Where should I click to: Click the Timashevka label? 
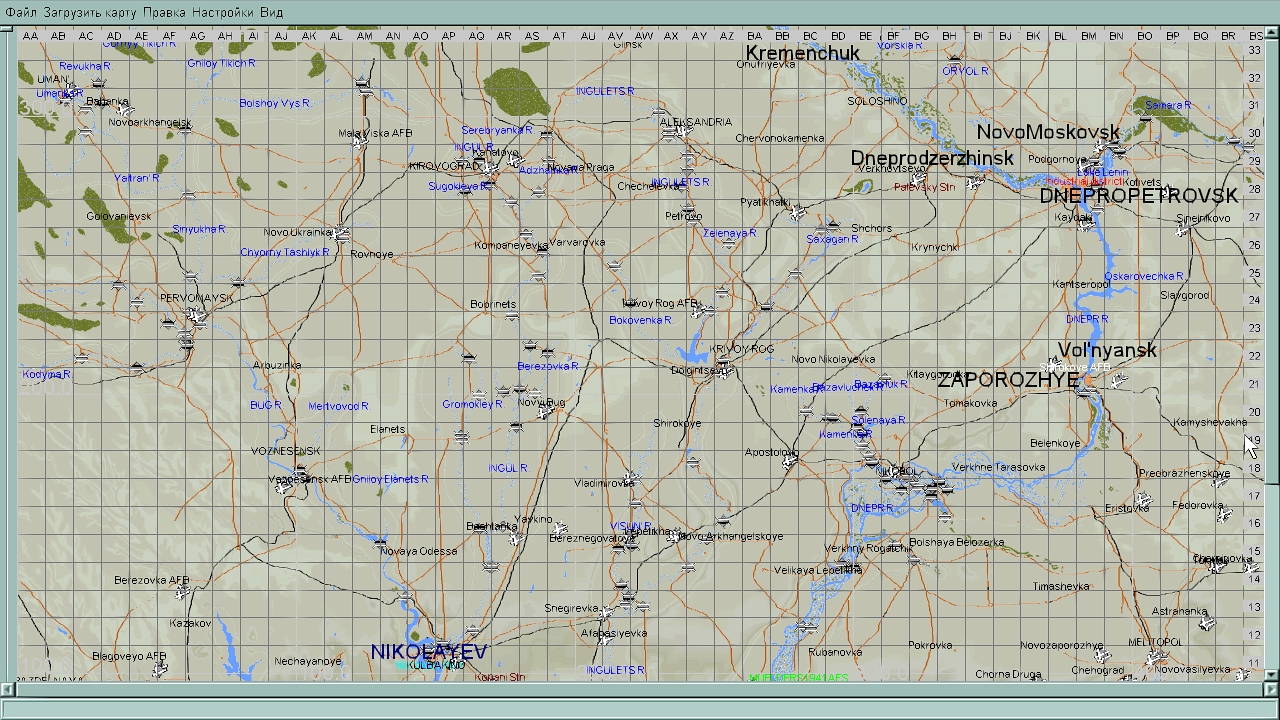pyautogui.click(x=1060, y=586)
